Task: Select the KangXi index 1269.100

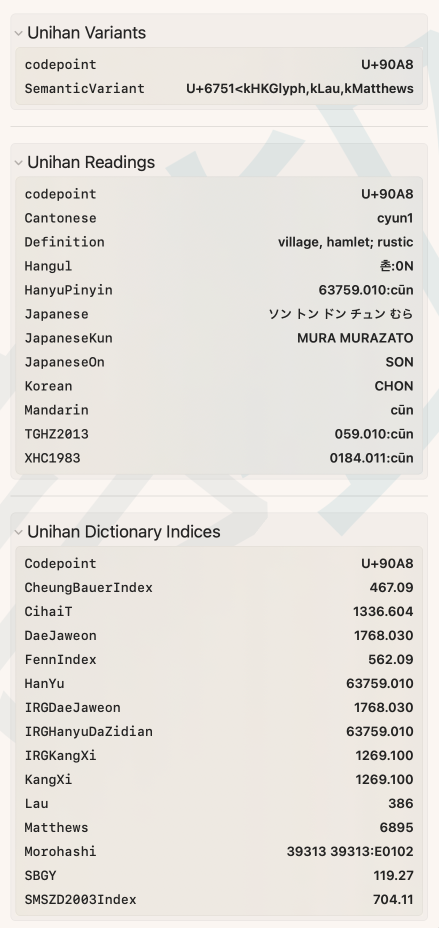Action: pyautogui.click(x=385, y=779)
